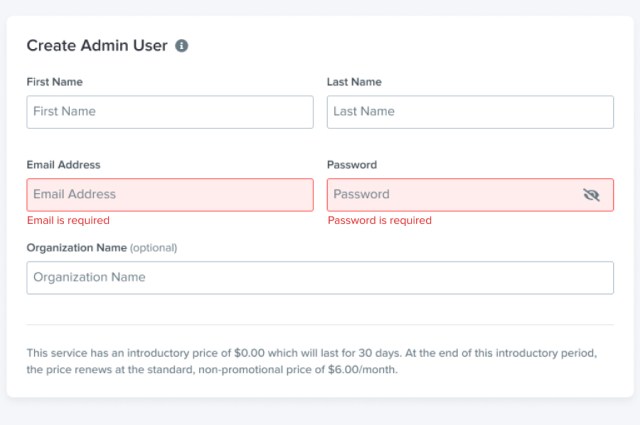640x425 pixels.
Task: Toggle password visibility with the eye icon
Action: (591, 195)
